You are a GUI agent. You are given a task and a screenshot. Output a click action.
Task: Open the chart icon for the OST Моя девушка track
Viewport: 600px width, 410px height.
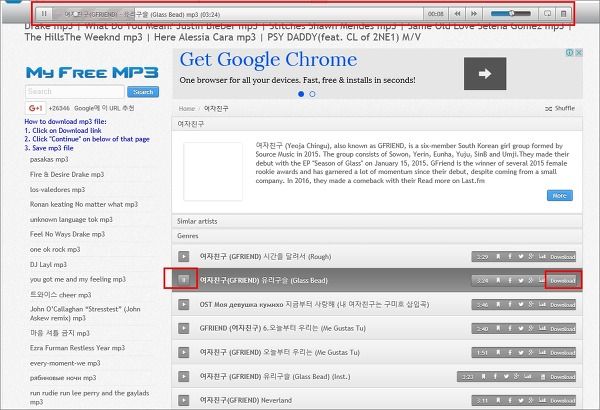pos(542,304)
